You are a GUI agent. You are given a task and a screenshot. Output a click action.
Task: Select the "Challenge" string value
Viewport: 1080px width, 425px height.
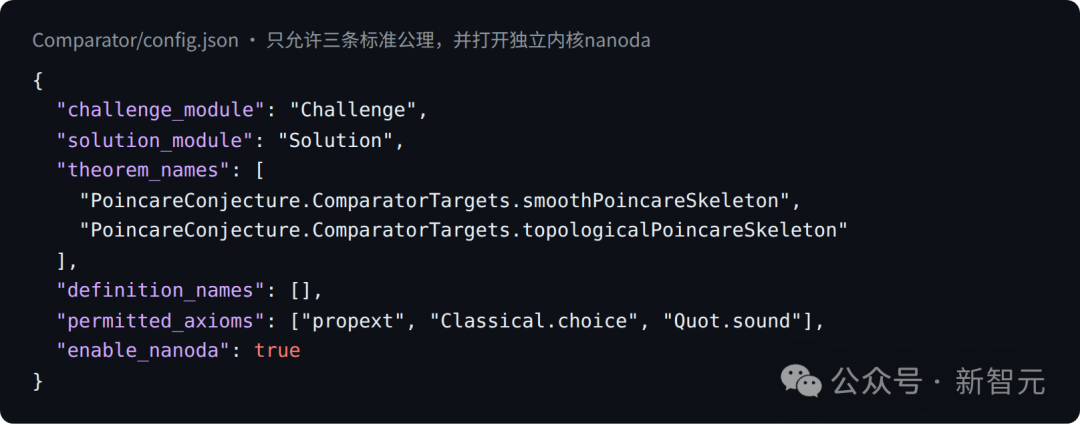click(353, 110)
